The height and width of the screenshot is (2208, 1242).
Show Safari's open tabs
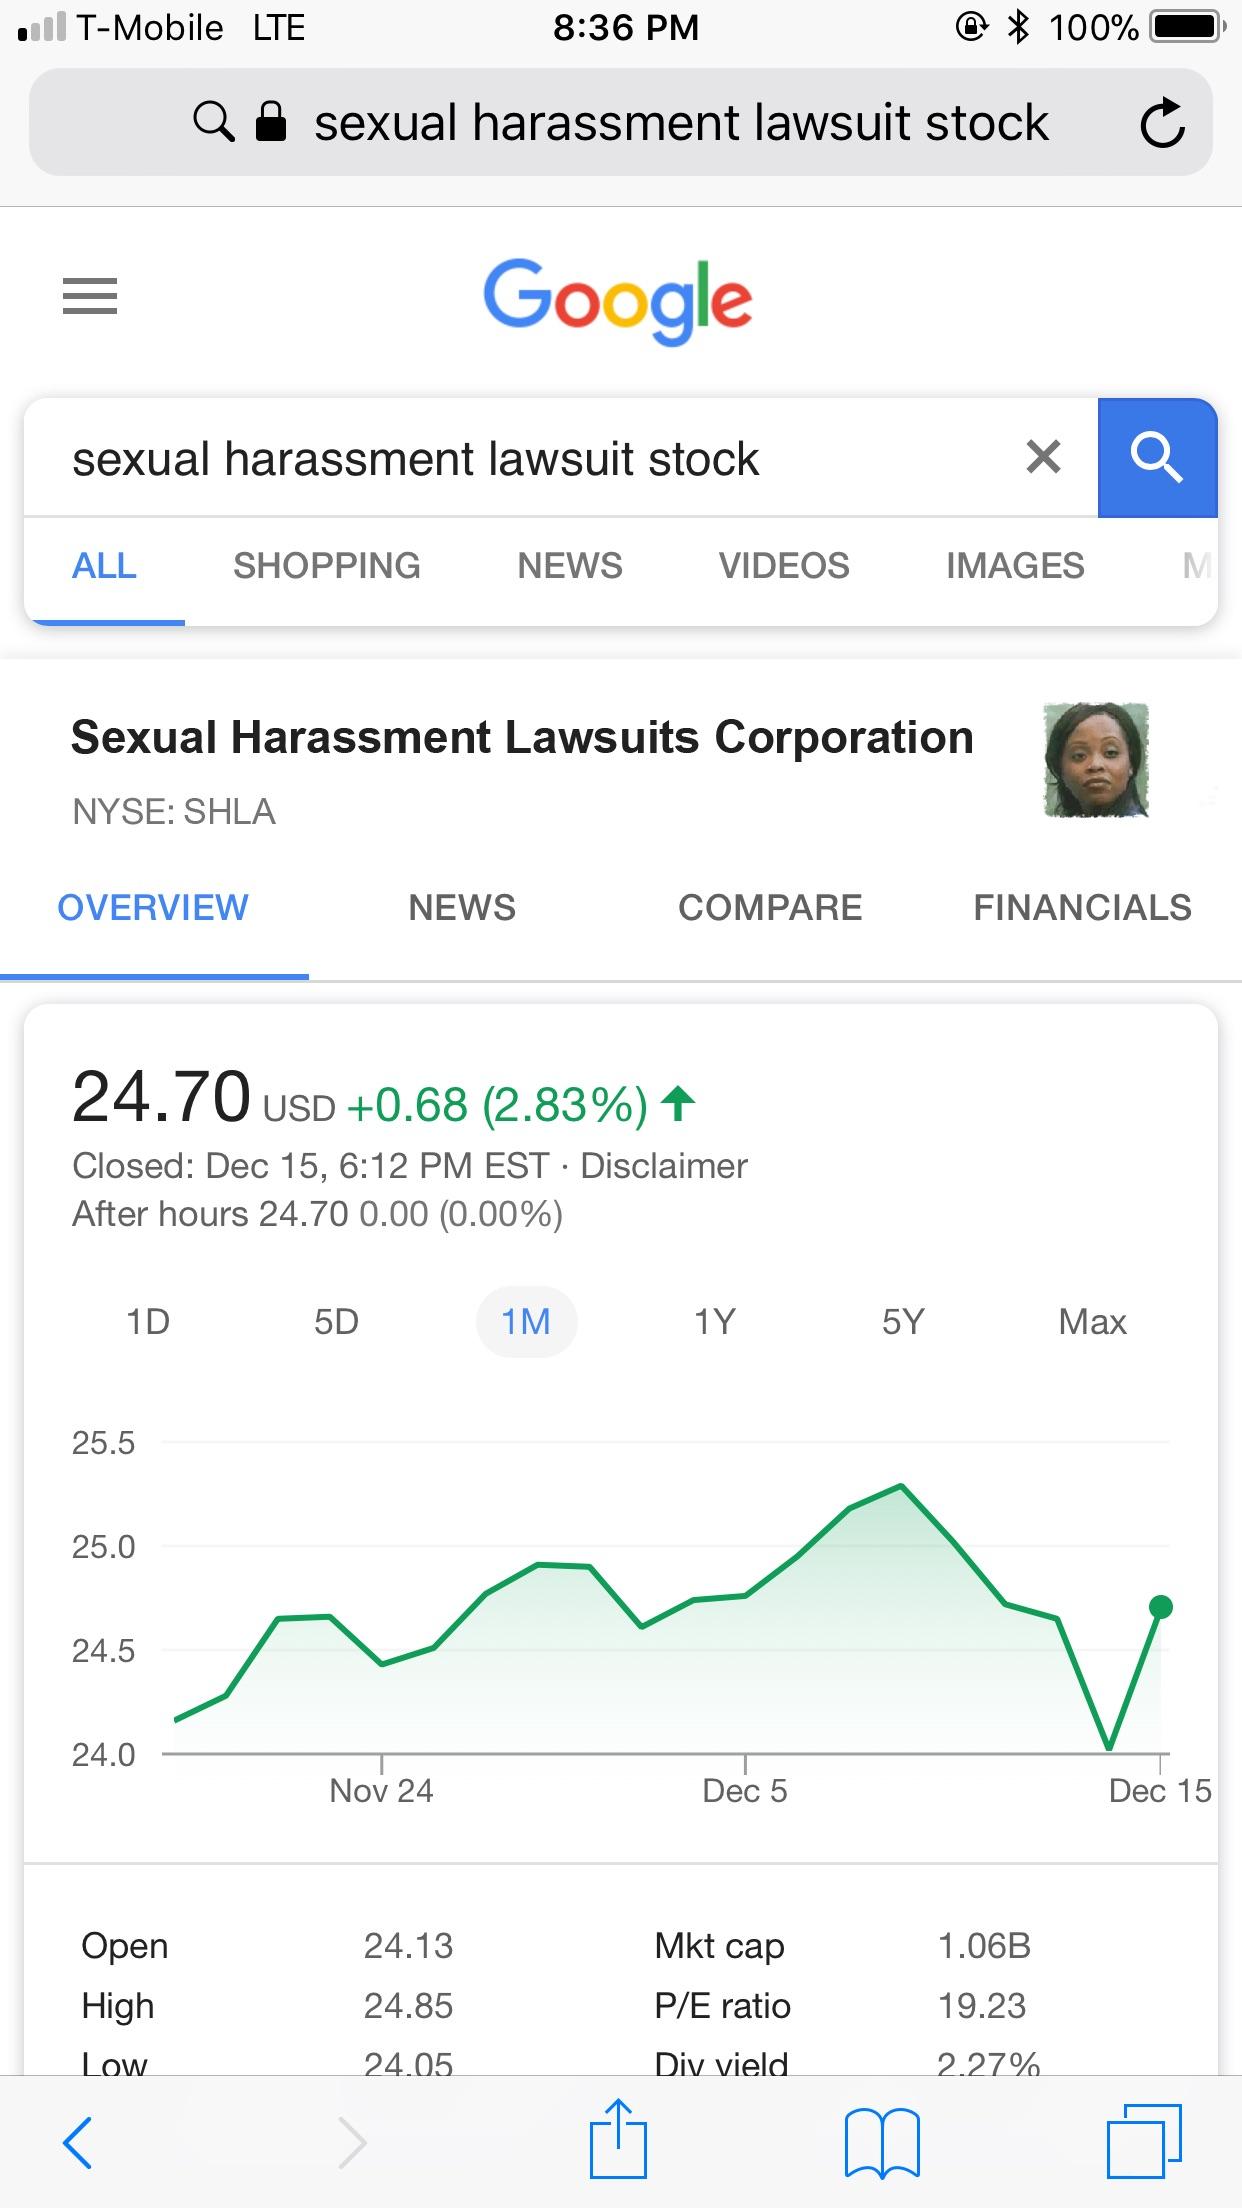pos(1144,2141)
